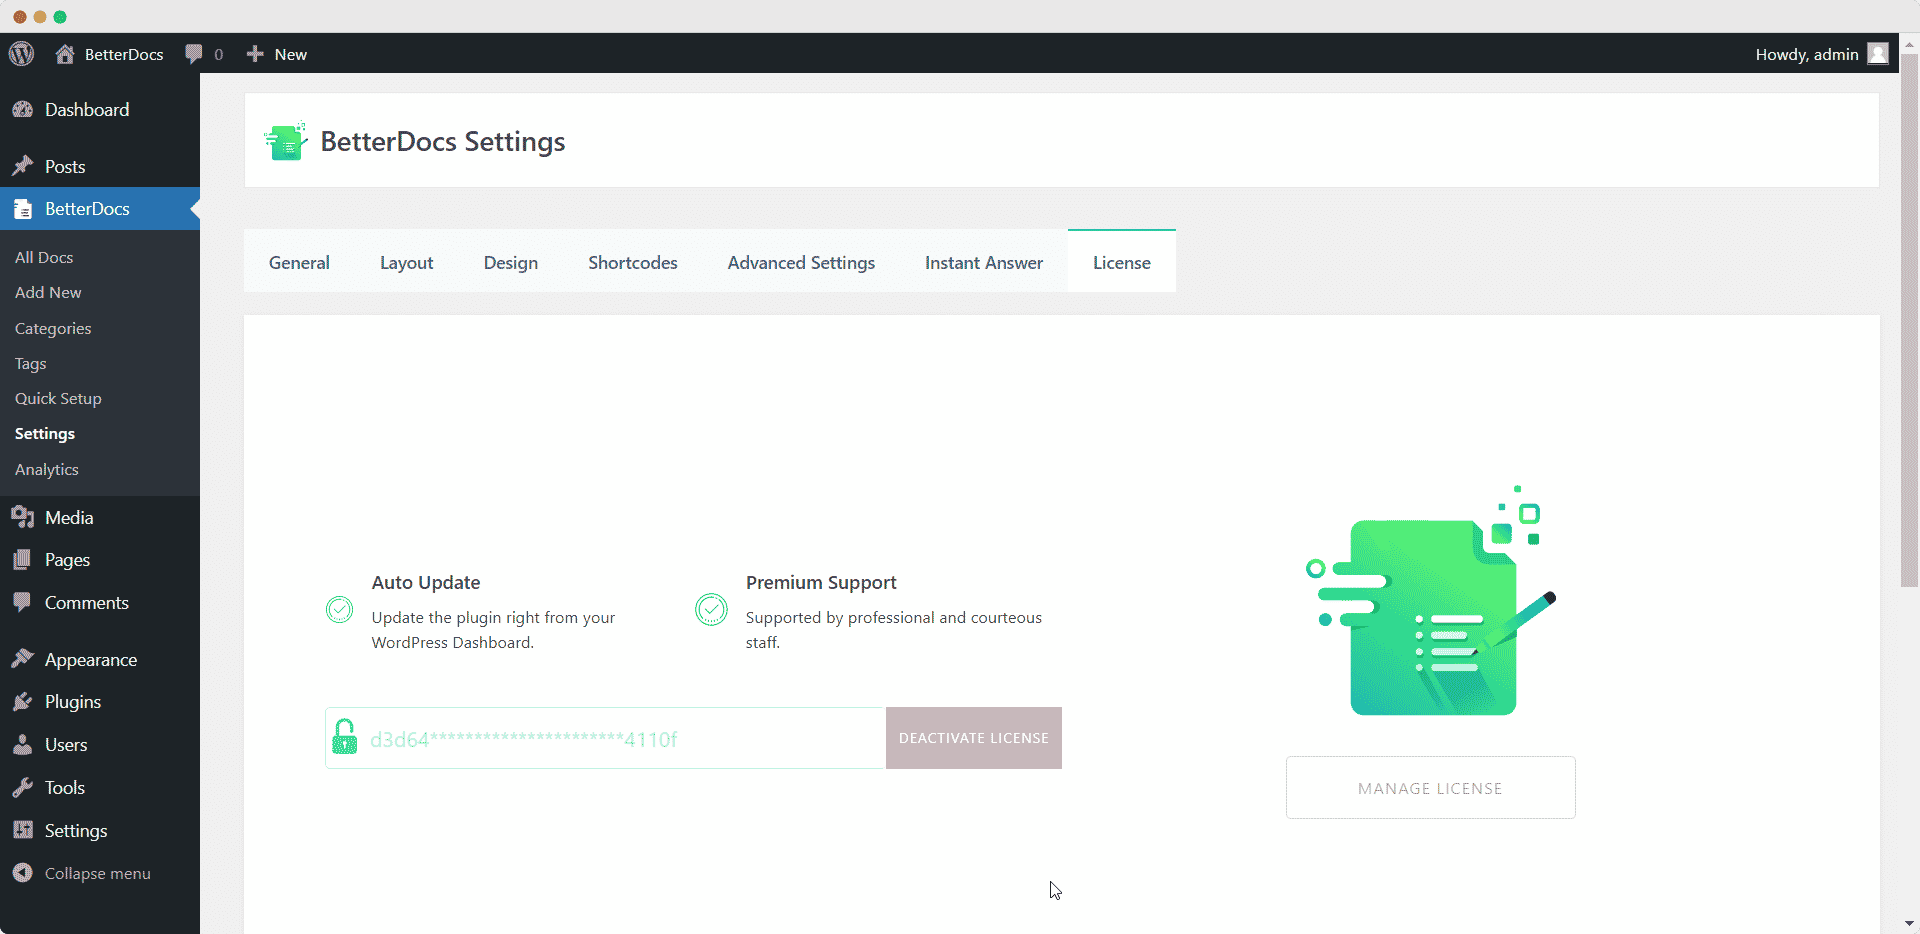
Task: Click the page vertical scrollbar thumb
Action: 1909,320
